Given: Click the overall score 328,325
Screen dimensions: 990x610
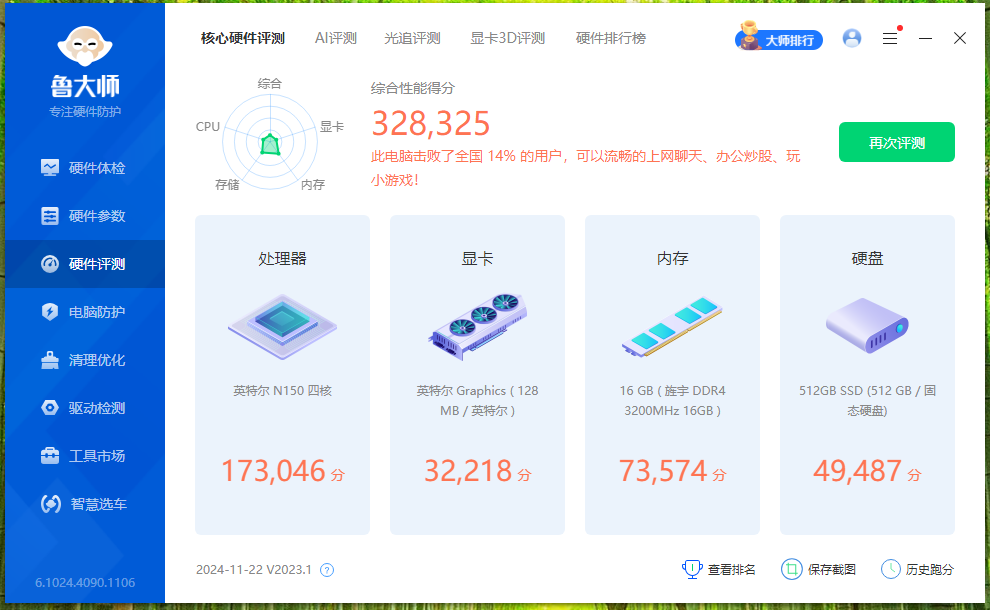Looking at the screenshot, I should click(x=431, y=123).
